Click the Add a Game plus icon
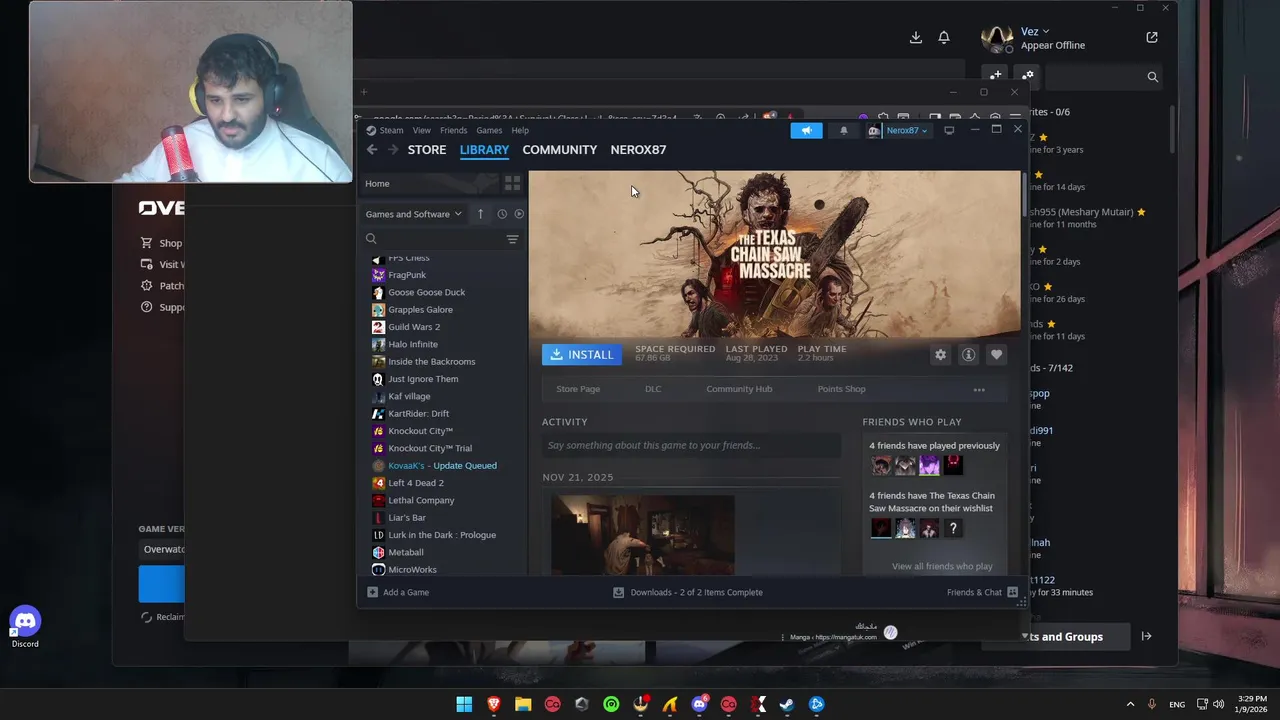 (372, 592)
